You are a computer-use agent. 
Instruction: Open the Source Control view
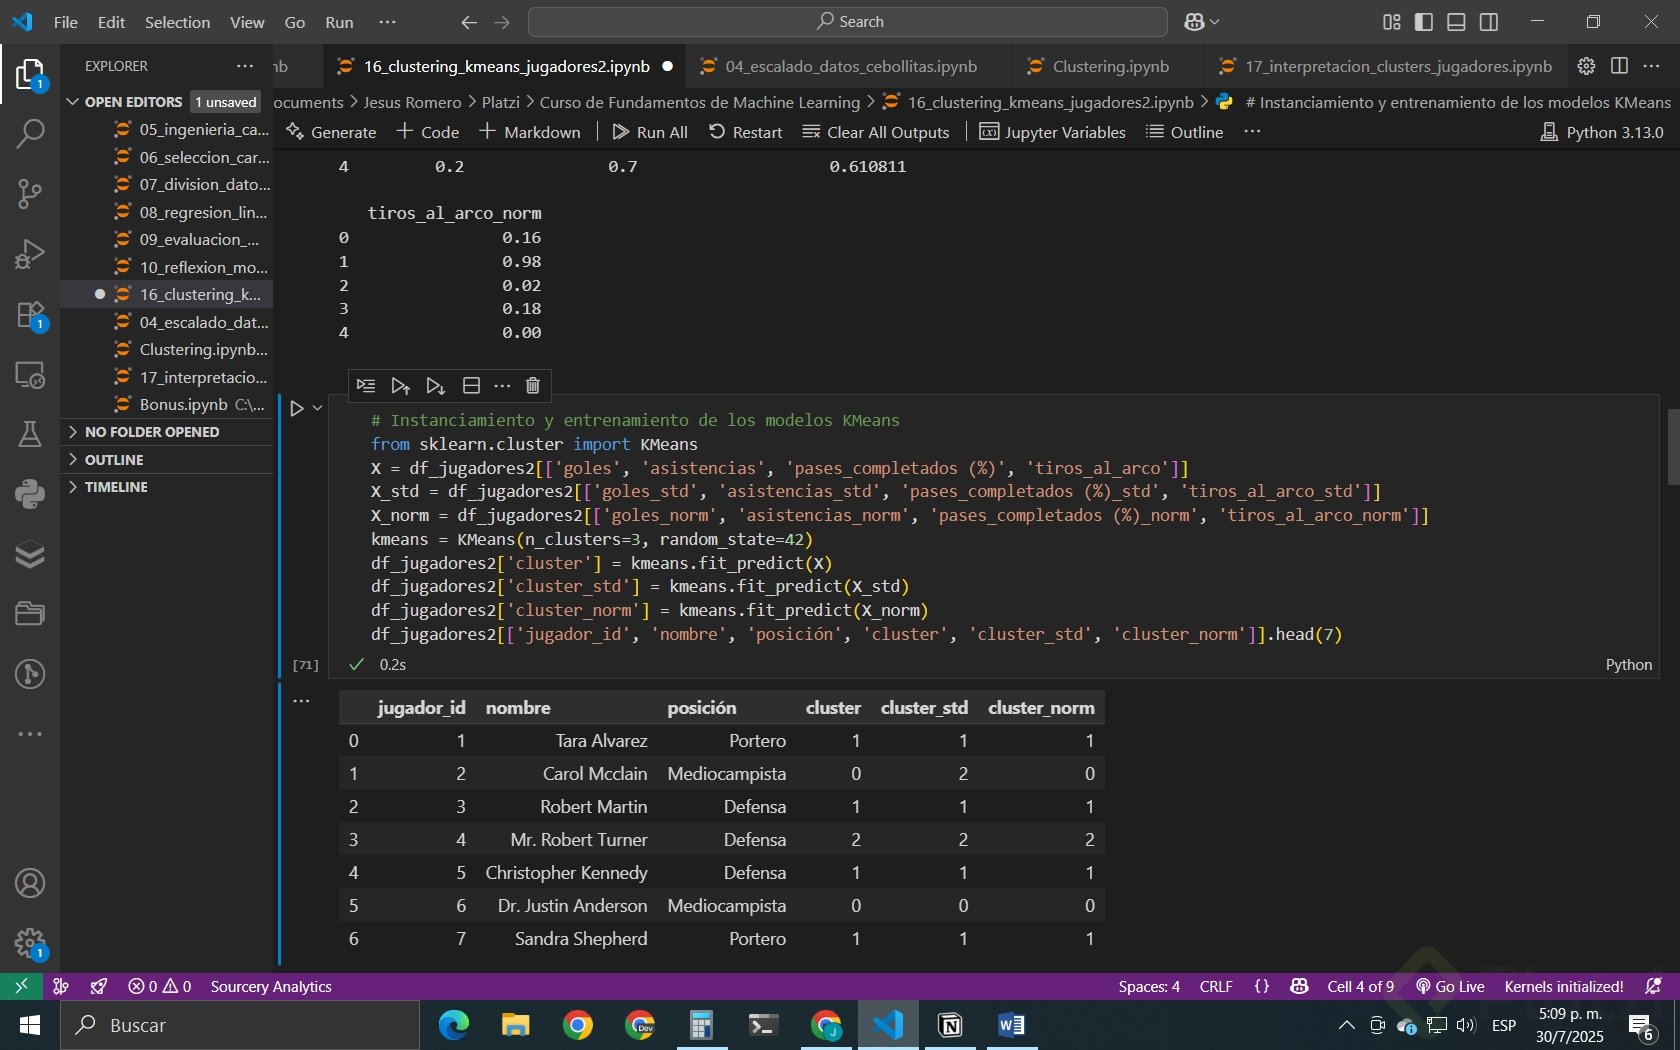coord(30,193)
